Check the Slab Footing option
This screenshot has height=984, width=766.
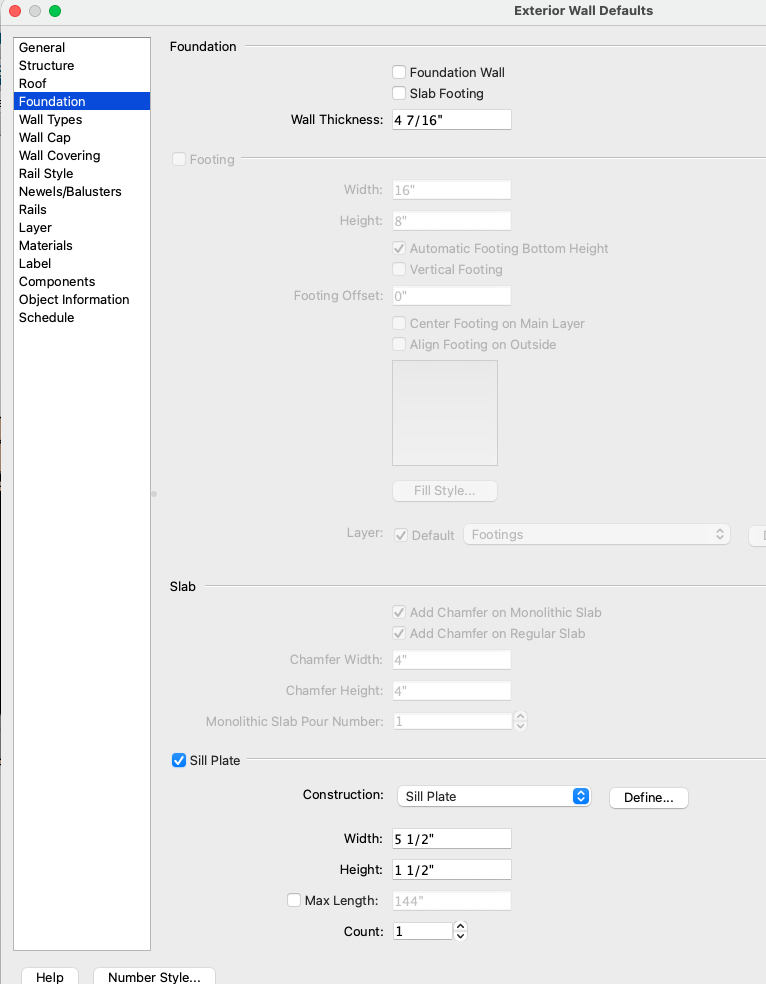coord(399,93)
